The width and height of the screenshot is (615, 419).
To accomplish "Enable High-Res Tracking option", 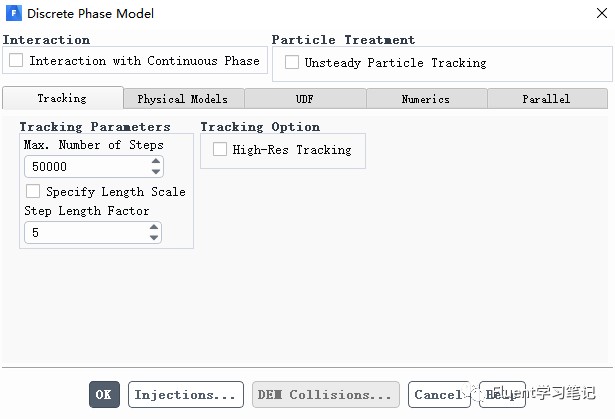I will (x=220, y=150).
